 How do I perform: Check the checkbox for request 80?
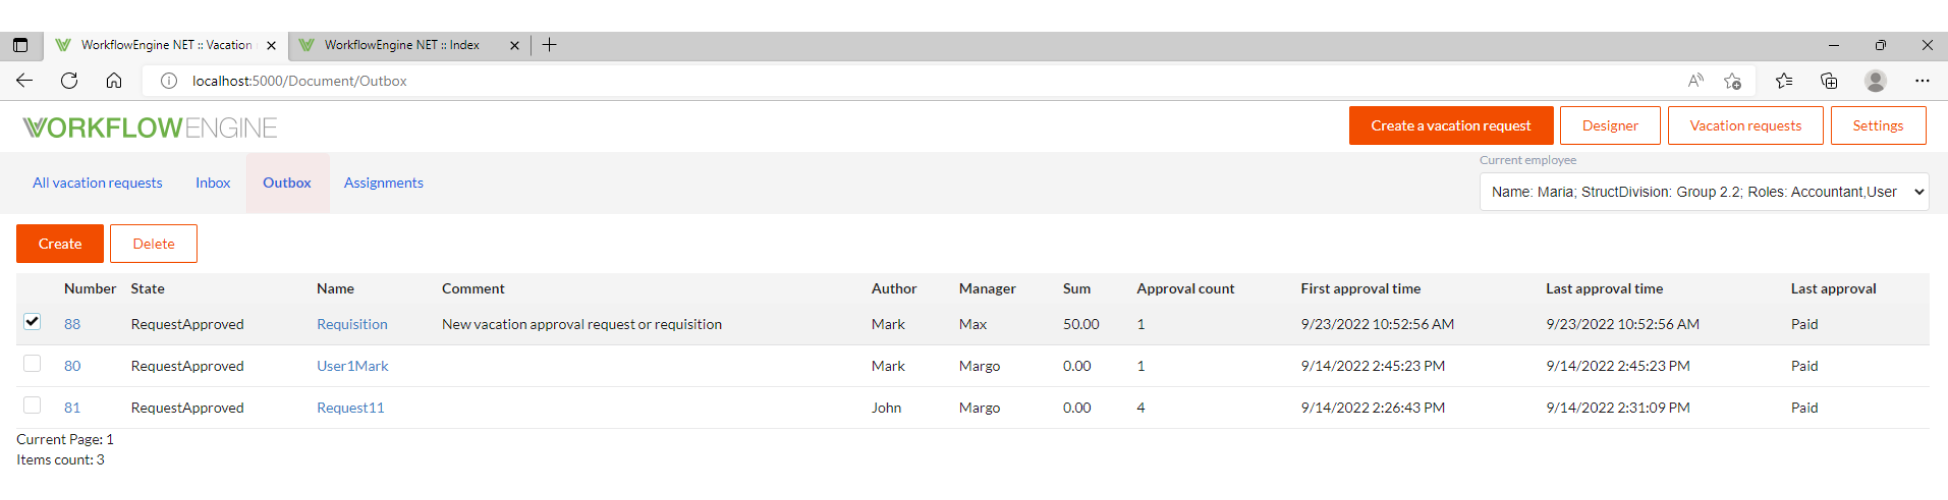32,364
